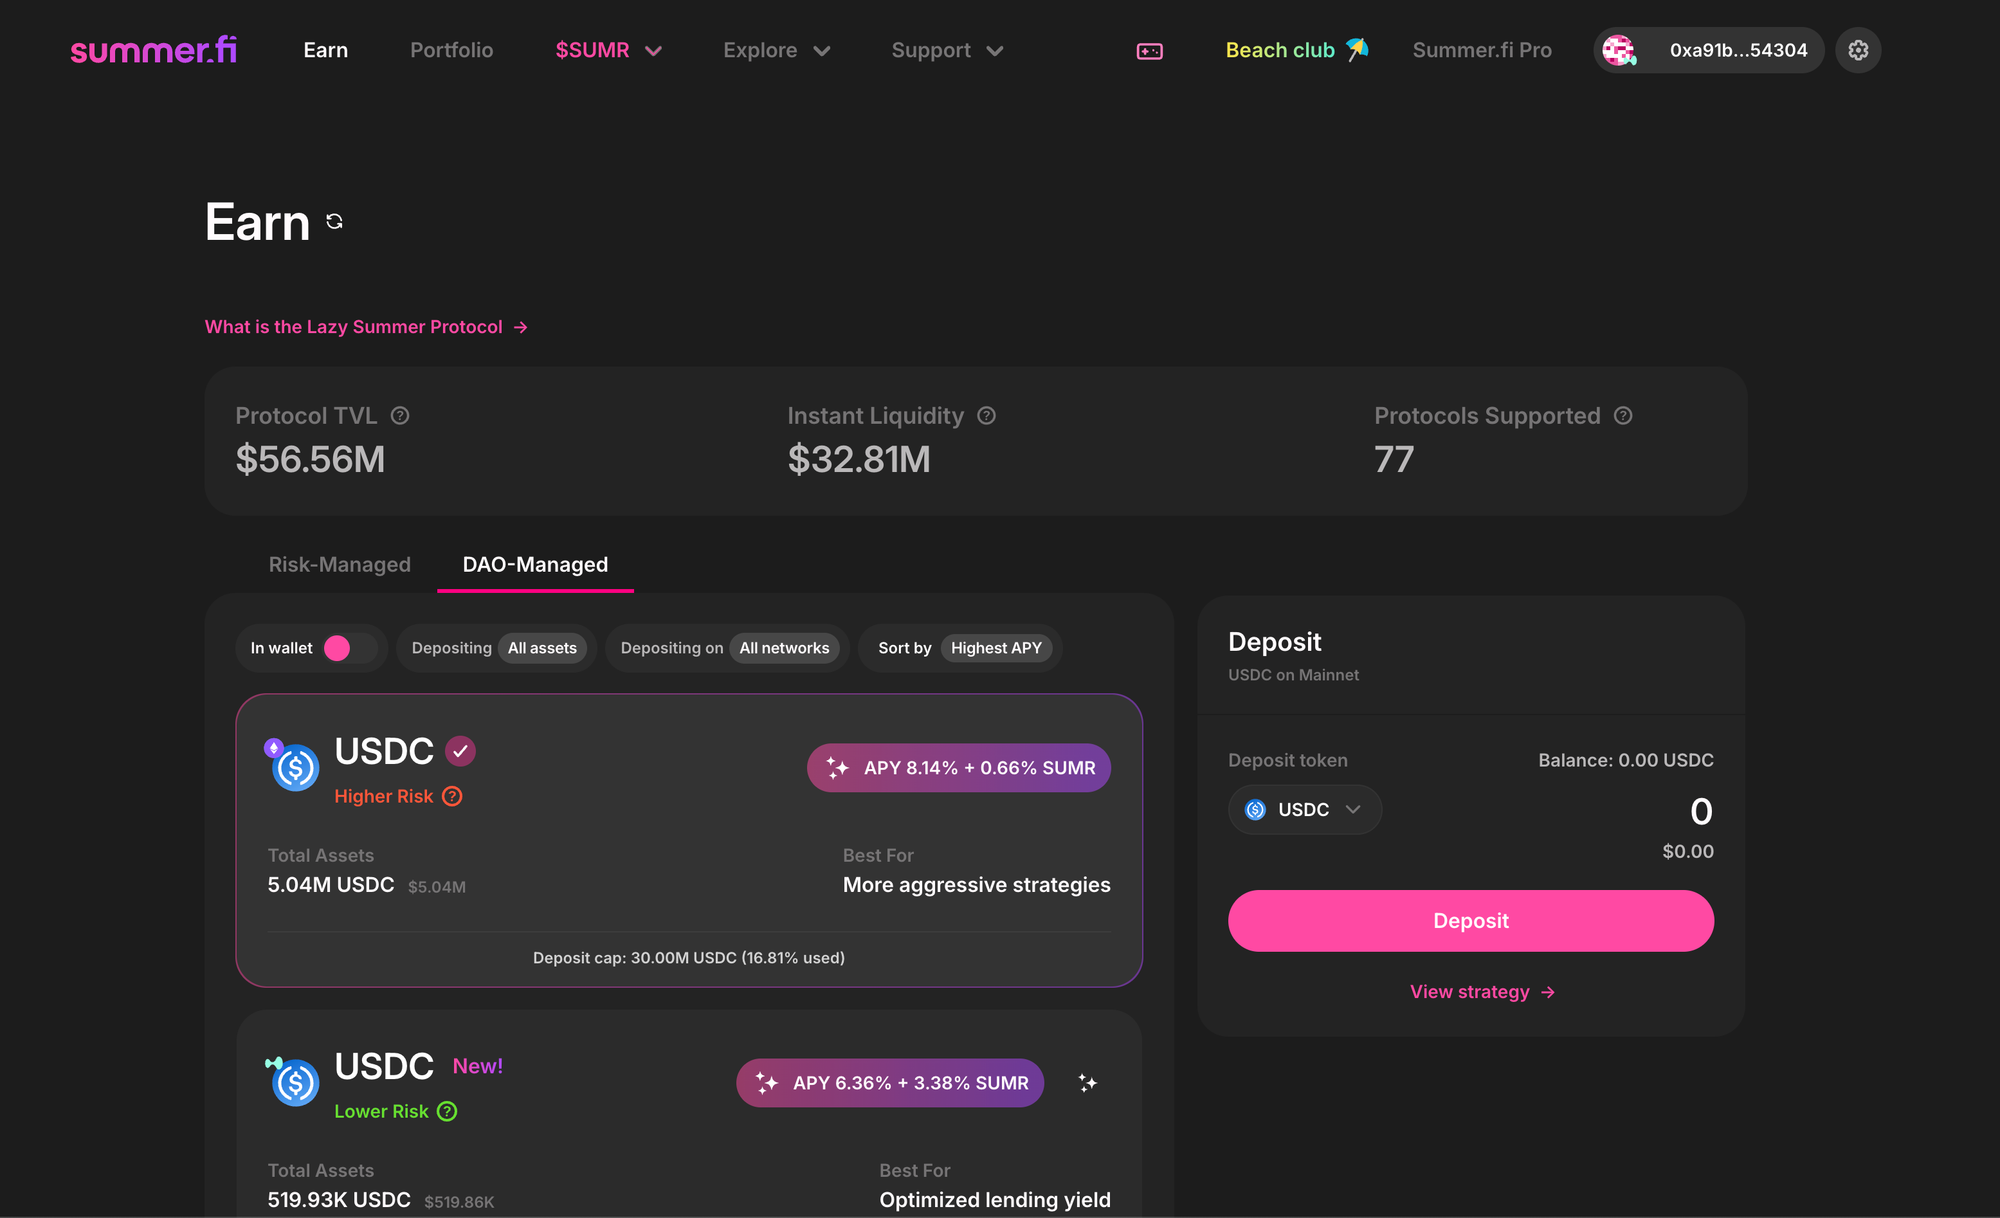Screen dimensions: 2000x1218
Task: Open the All assets filter dropdown
Action: (x=542, y=648)
